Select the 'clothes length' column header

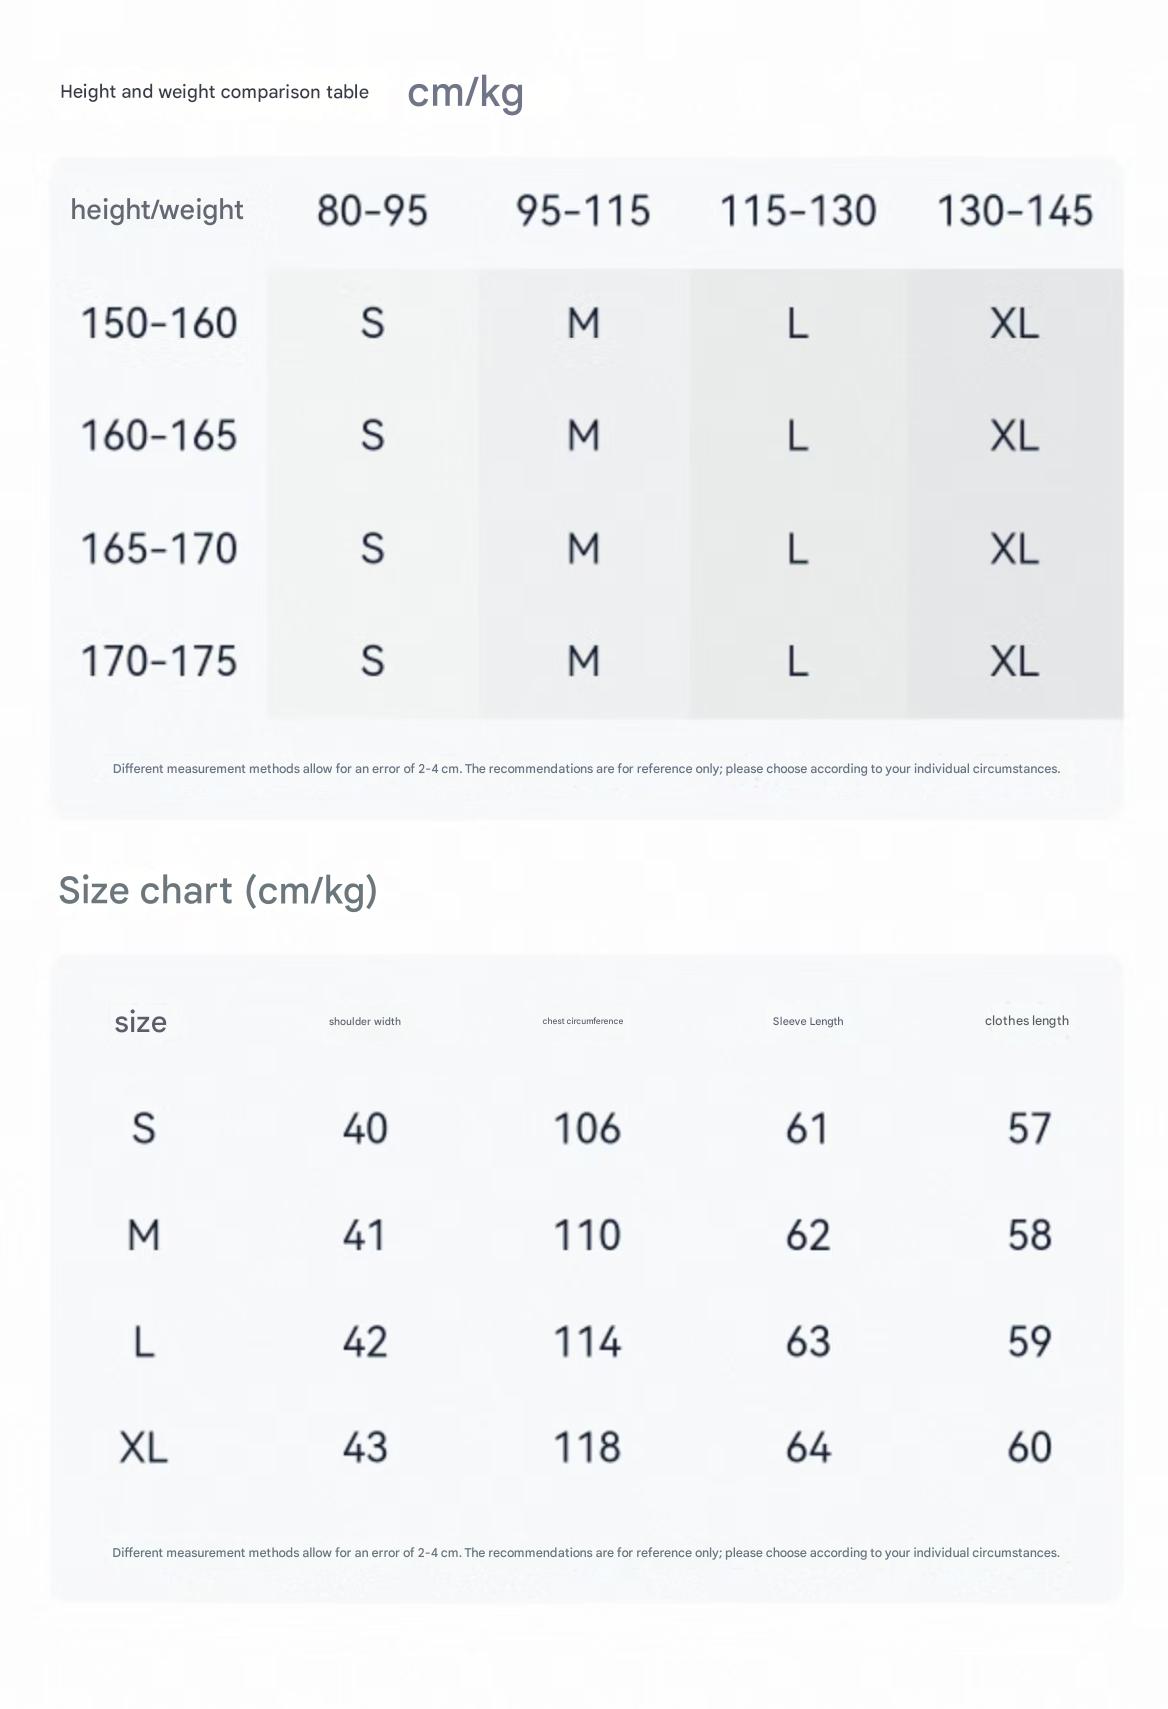[x=1027, y=1021]
